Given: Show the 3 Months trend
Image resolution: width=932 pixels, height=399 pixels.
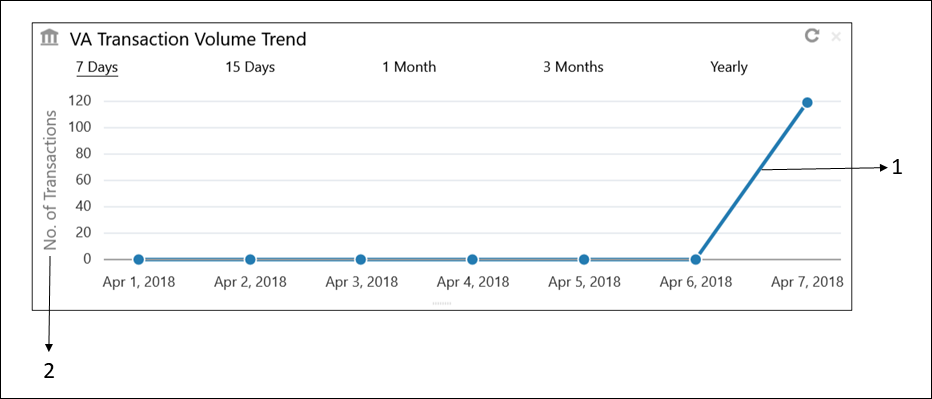Looking at the screenshot, I should [x=573, y=67].
